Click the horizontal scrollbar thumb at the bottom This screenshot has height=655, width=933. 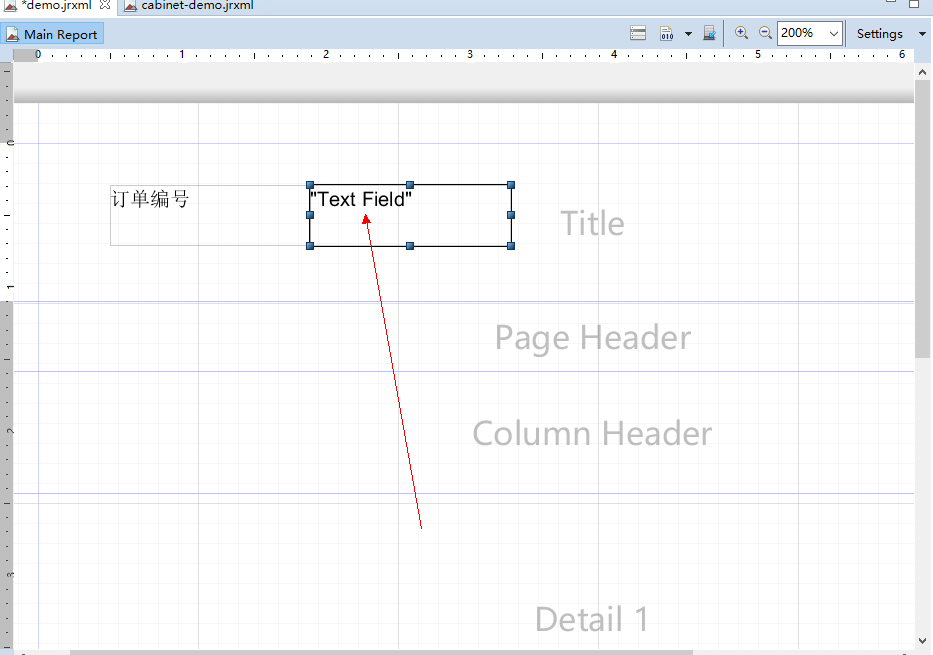381,653
